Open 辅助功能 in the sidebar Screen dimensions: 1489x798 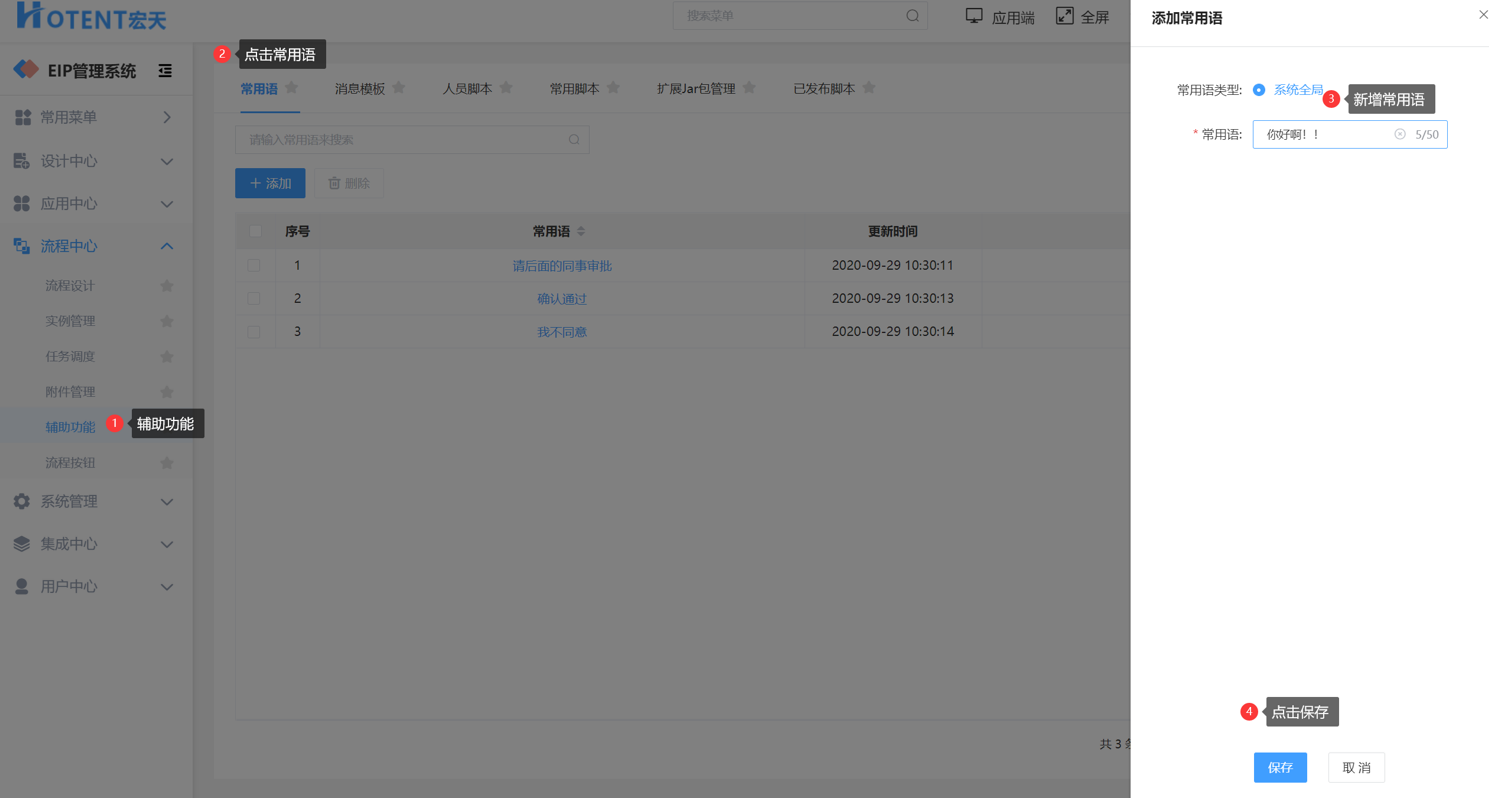[x=70, y=427]
